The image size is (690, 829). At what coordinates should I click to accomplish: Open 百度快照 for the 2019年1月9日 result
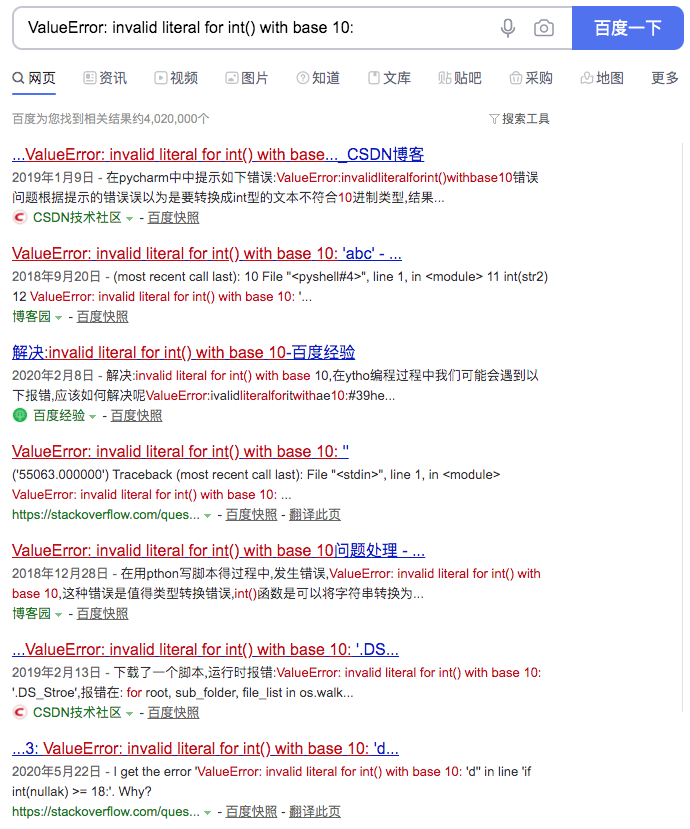(173, 217)
